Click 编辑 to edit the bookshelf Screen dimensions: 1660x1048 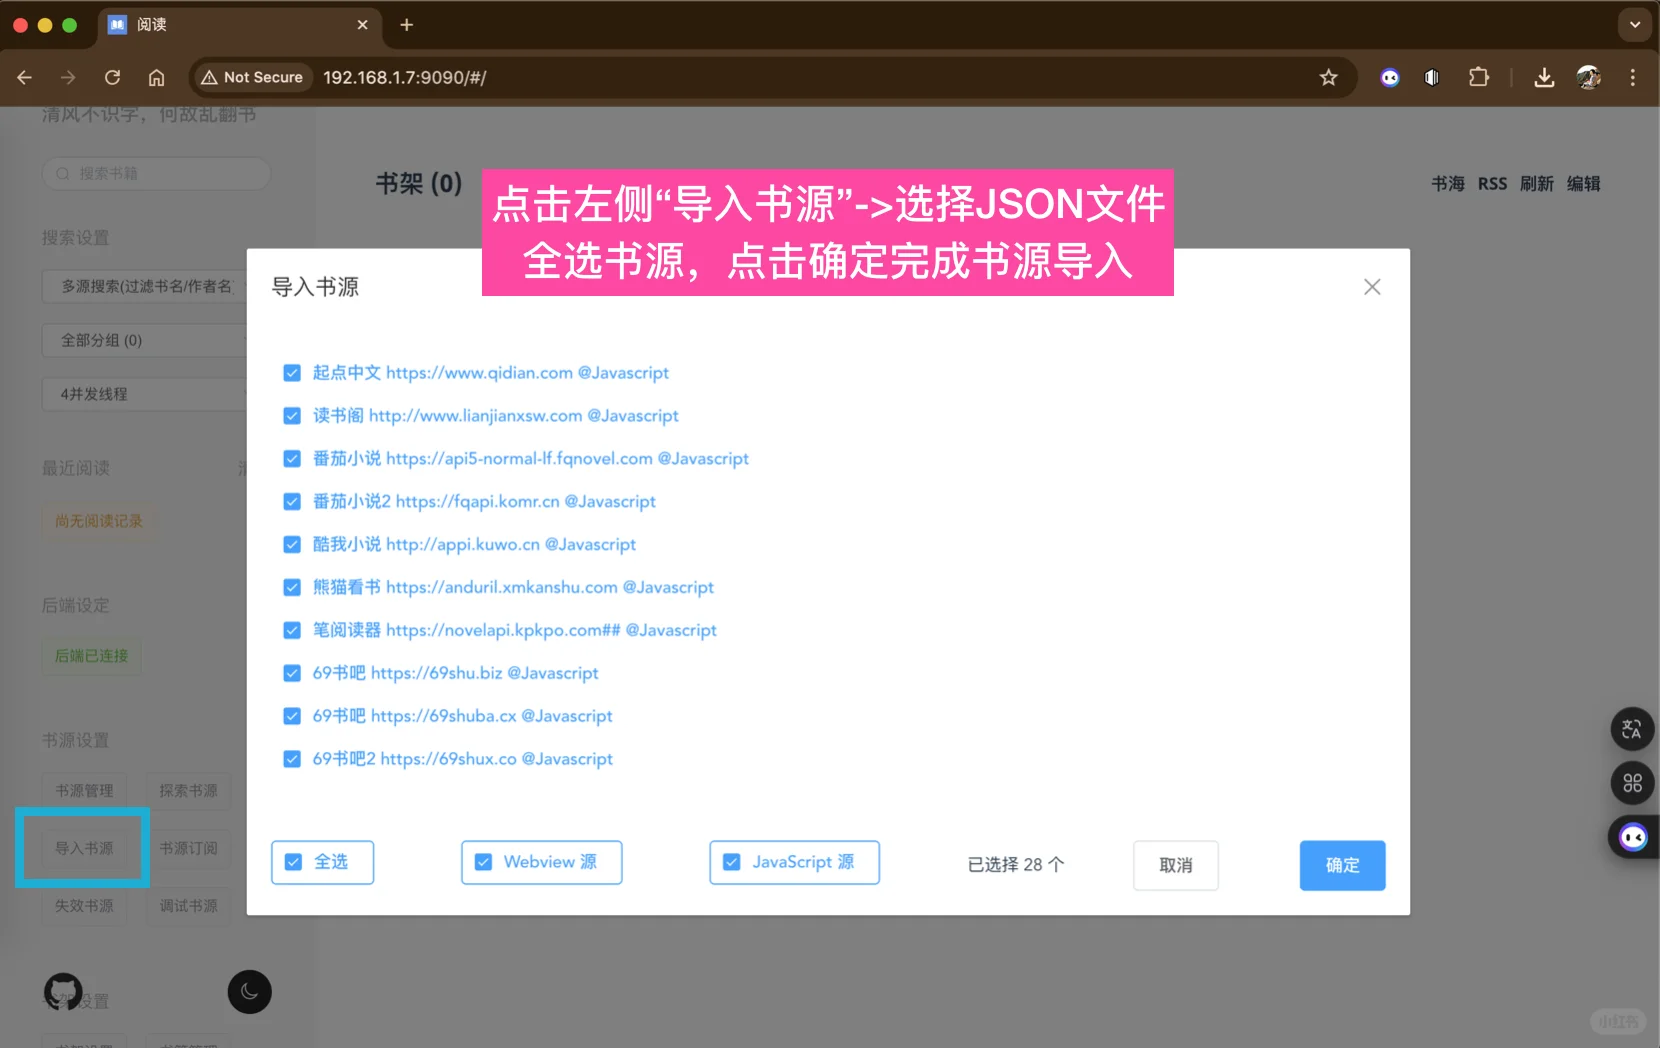tap(1583, 184)
